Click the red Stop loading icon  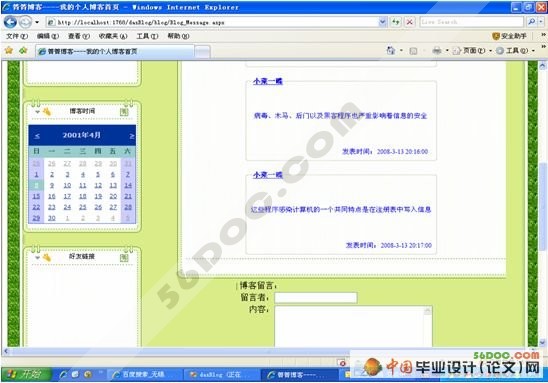409,22
